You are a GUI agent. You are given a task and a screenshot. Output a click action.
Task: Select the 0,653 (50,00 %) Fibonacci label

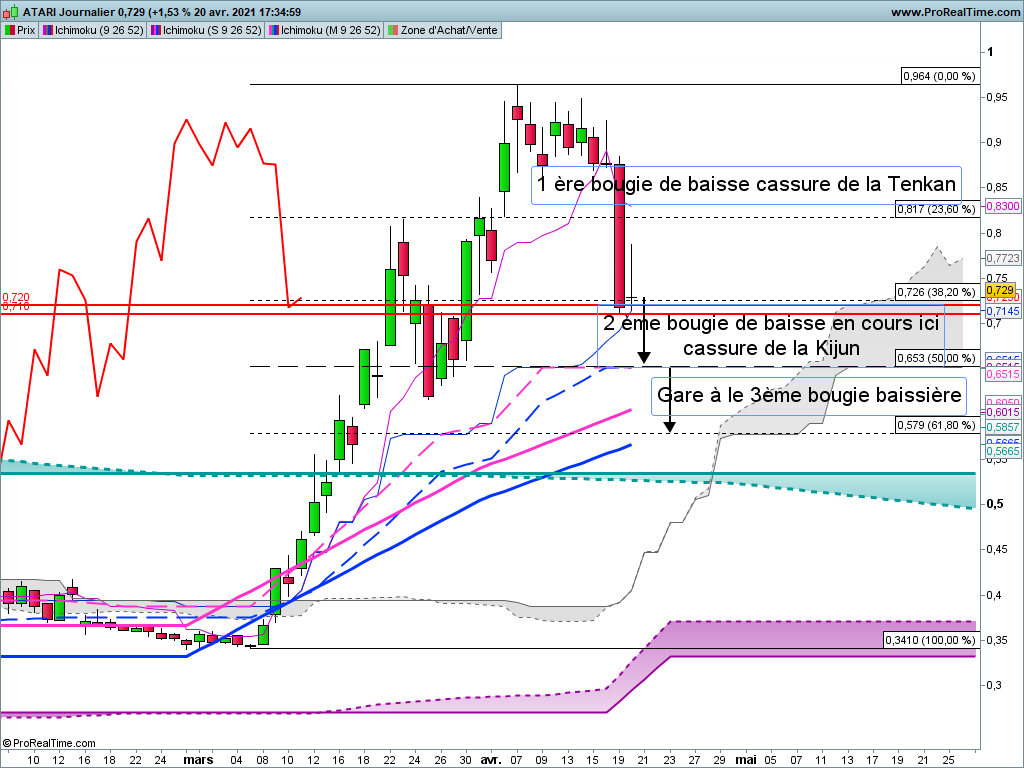point(936,358)
